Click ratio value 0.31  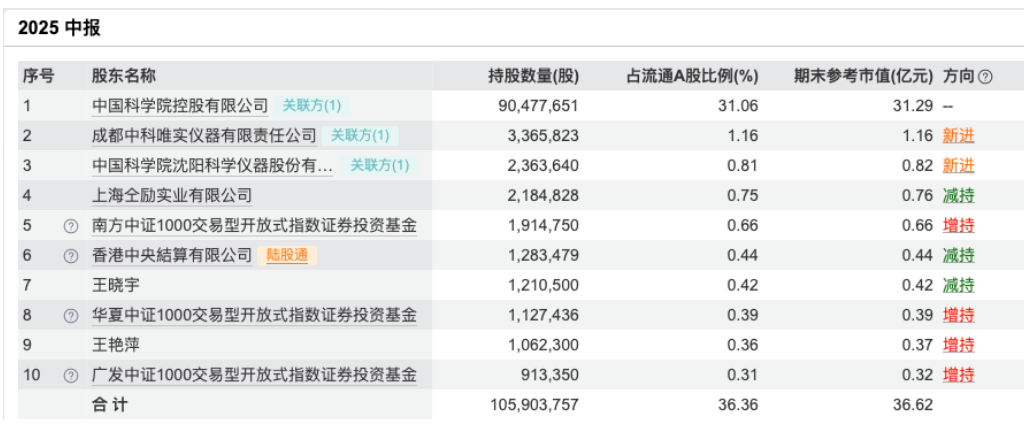tap(743, 375)
